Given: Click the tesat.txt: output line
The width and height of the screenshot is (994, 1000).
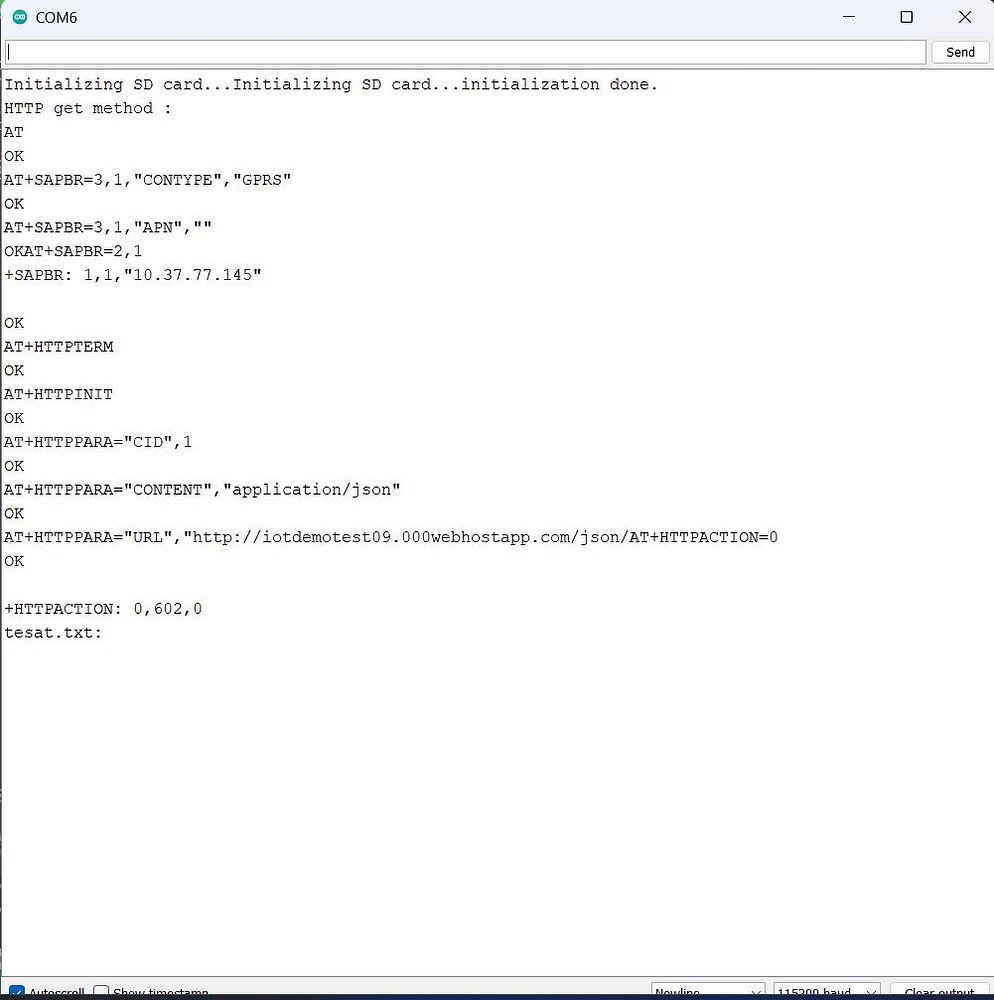Looking at the screenshot, I should pos(52,632).
